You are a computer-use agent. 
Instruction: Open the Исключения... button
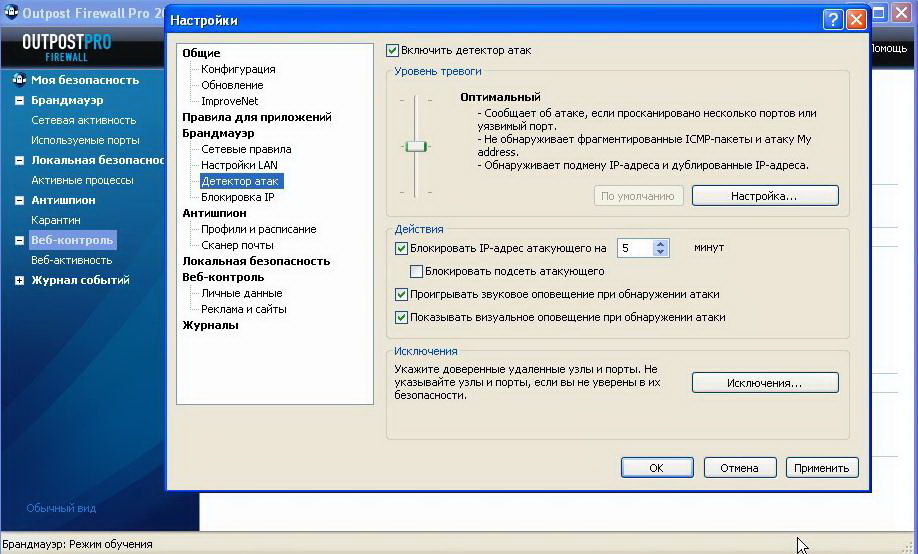point(765,383)
